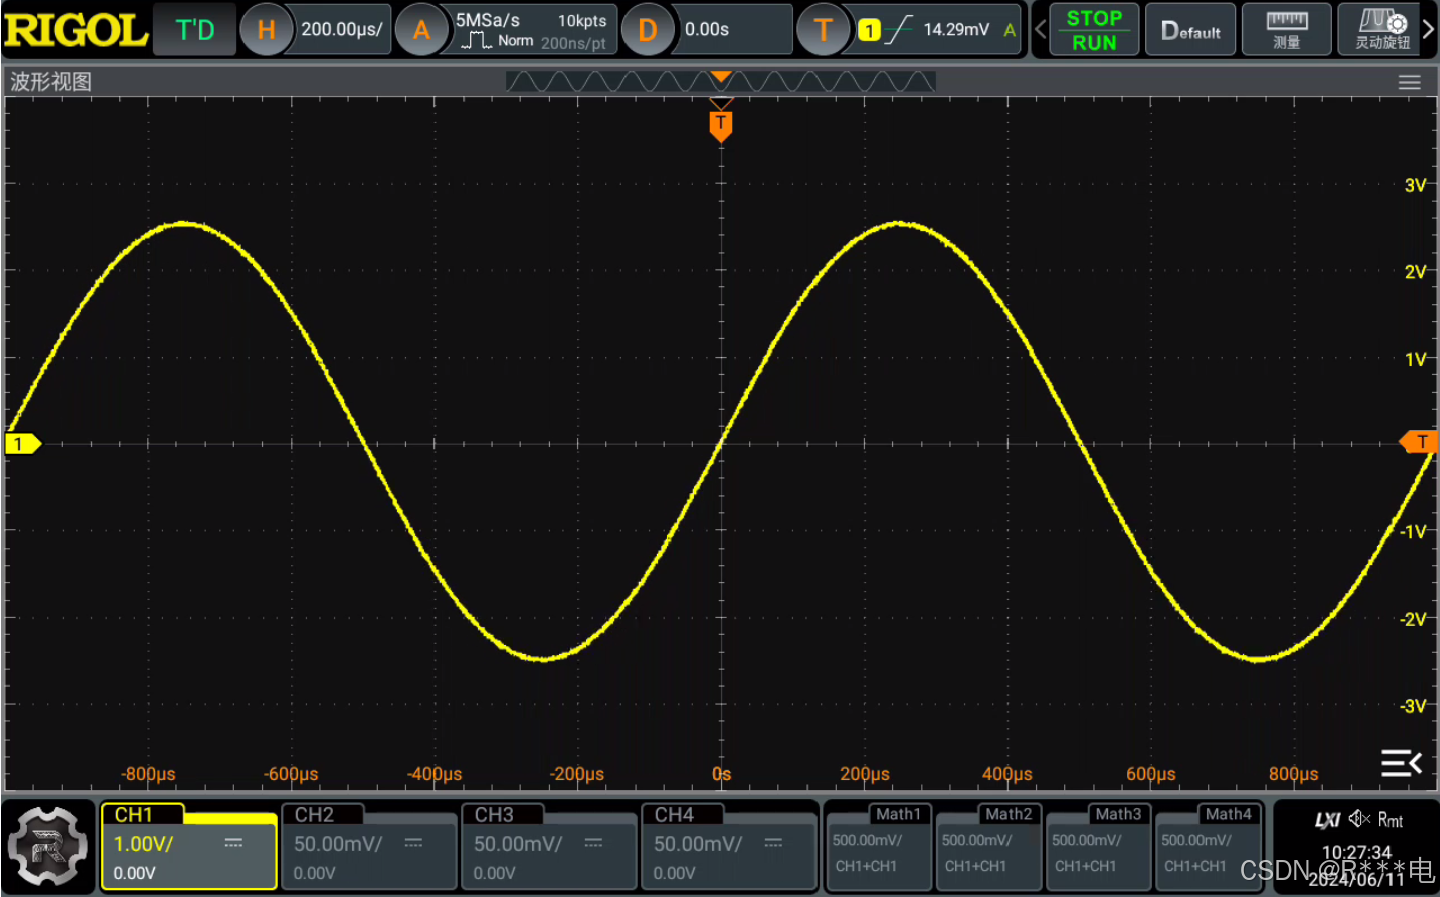Open the Math3 panel
Screen dimensions: 1440x897
[1098, 846]
